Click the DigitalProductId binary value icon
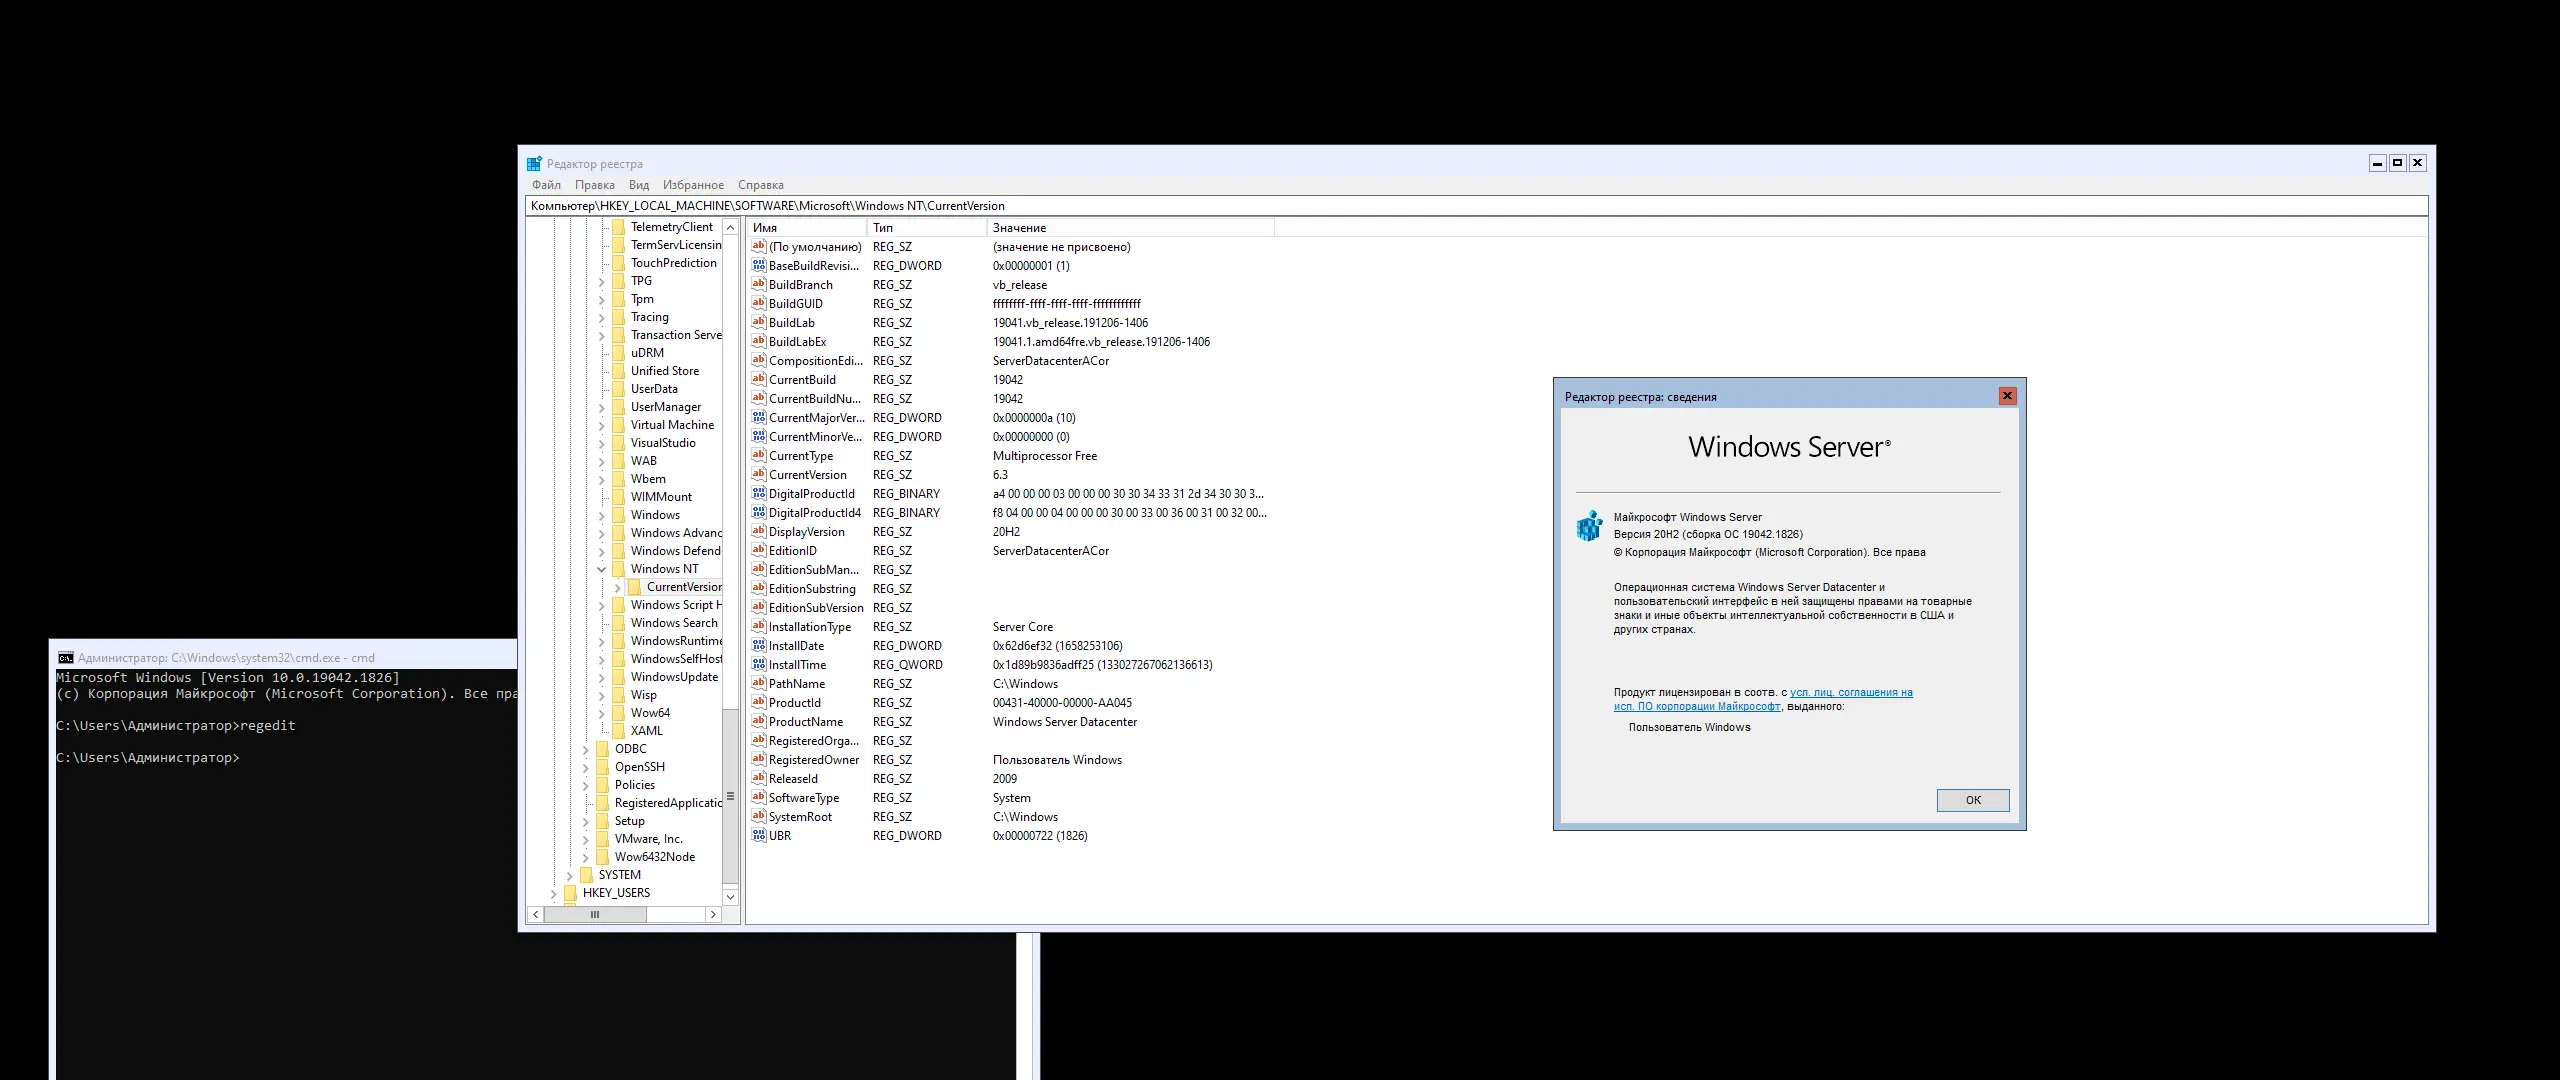 (758, 494)
